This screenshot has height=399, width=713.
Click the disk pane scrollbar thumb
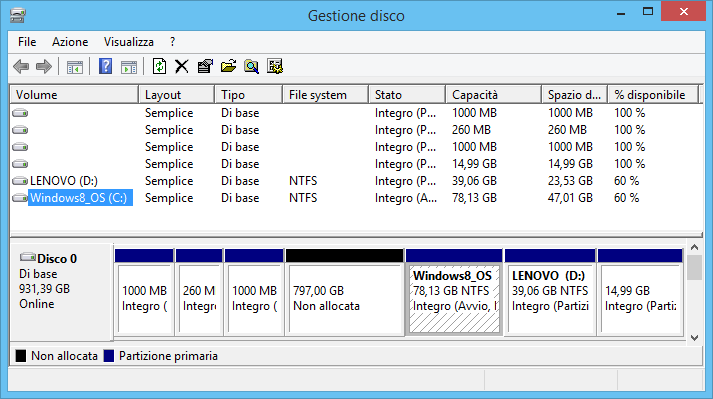694,268
